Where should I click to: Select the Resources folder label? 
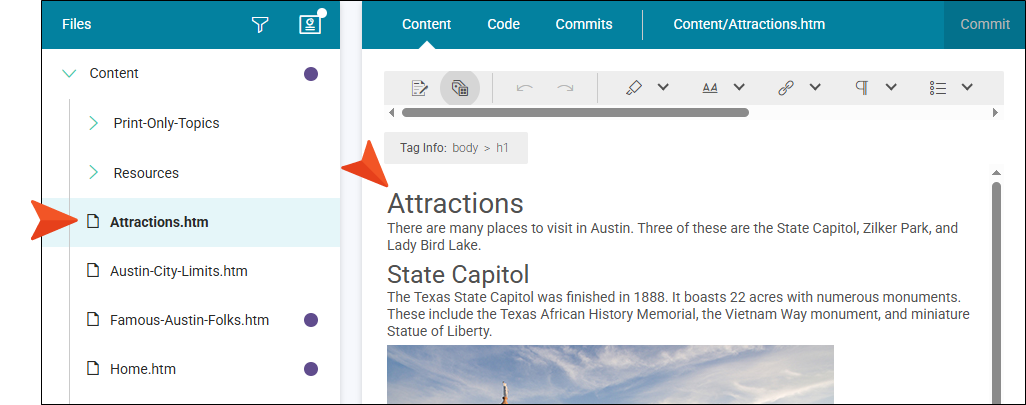pyautogui.click(x=146, y=173)
